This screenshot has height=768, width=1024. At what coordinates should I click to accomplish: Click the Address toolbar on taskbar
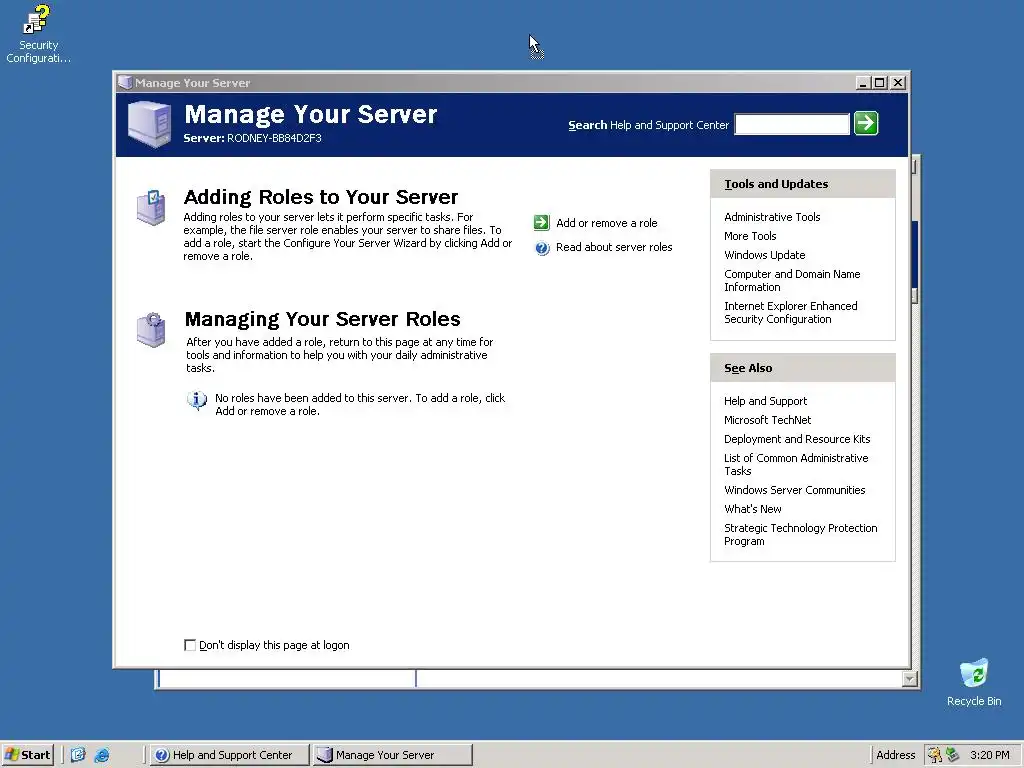click(x=895, y=755)
